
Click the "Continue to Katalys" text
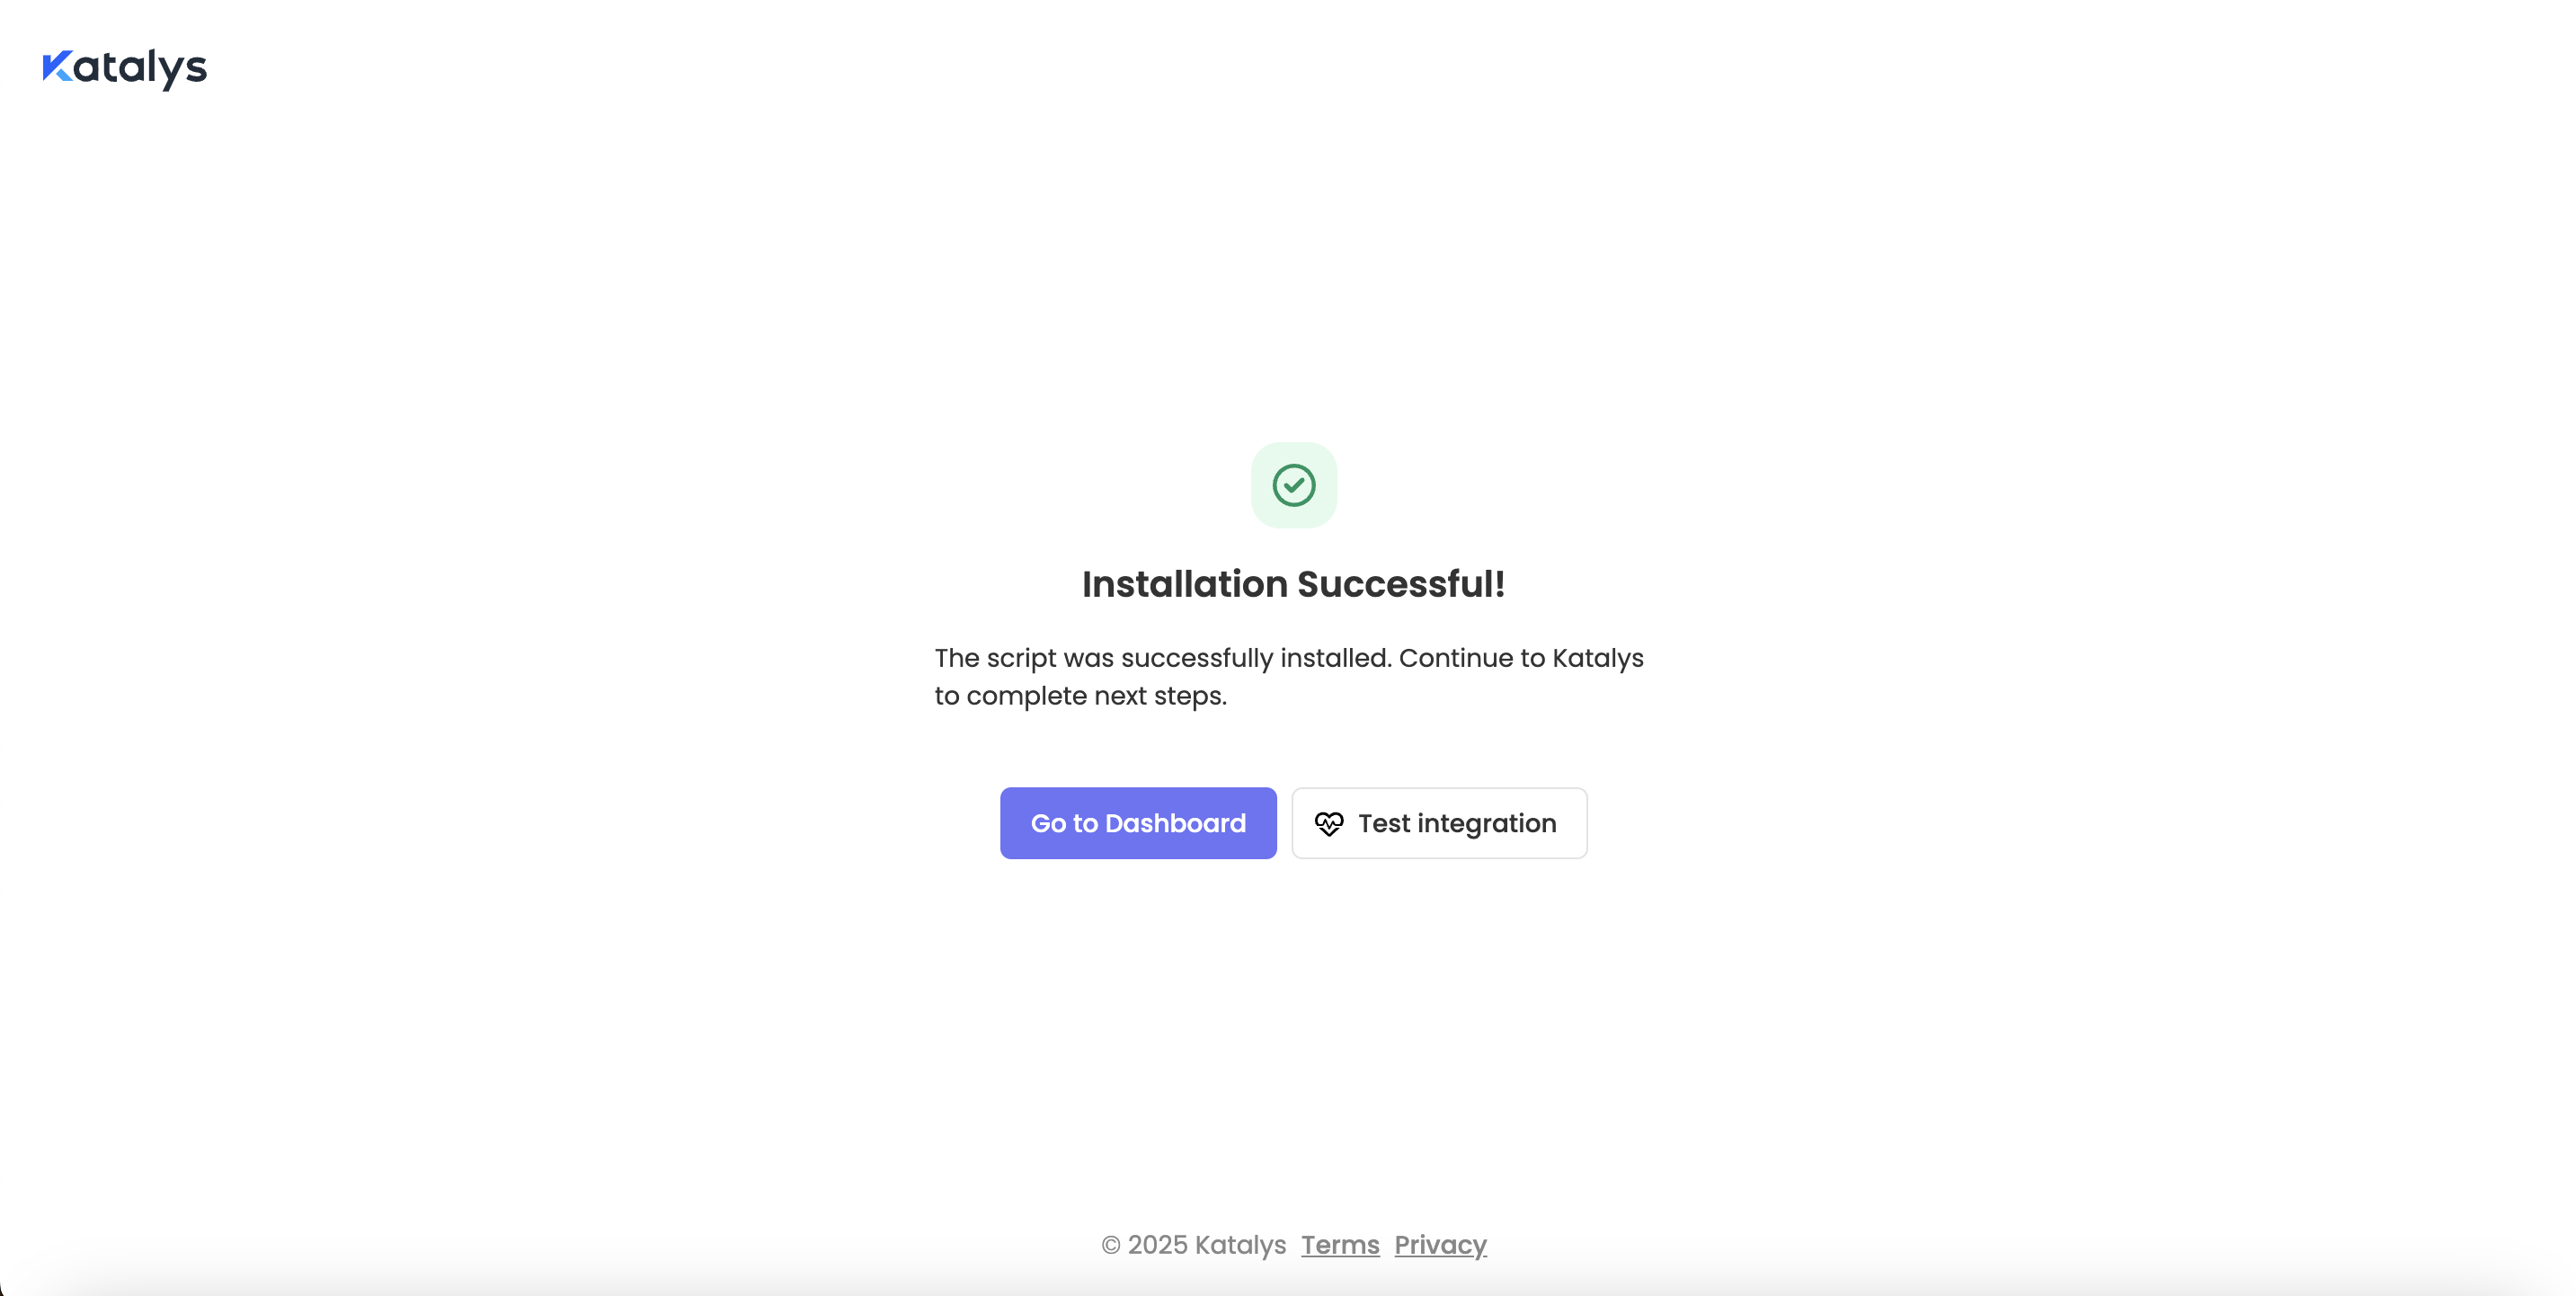coord(1520,658)
